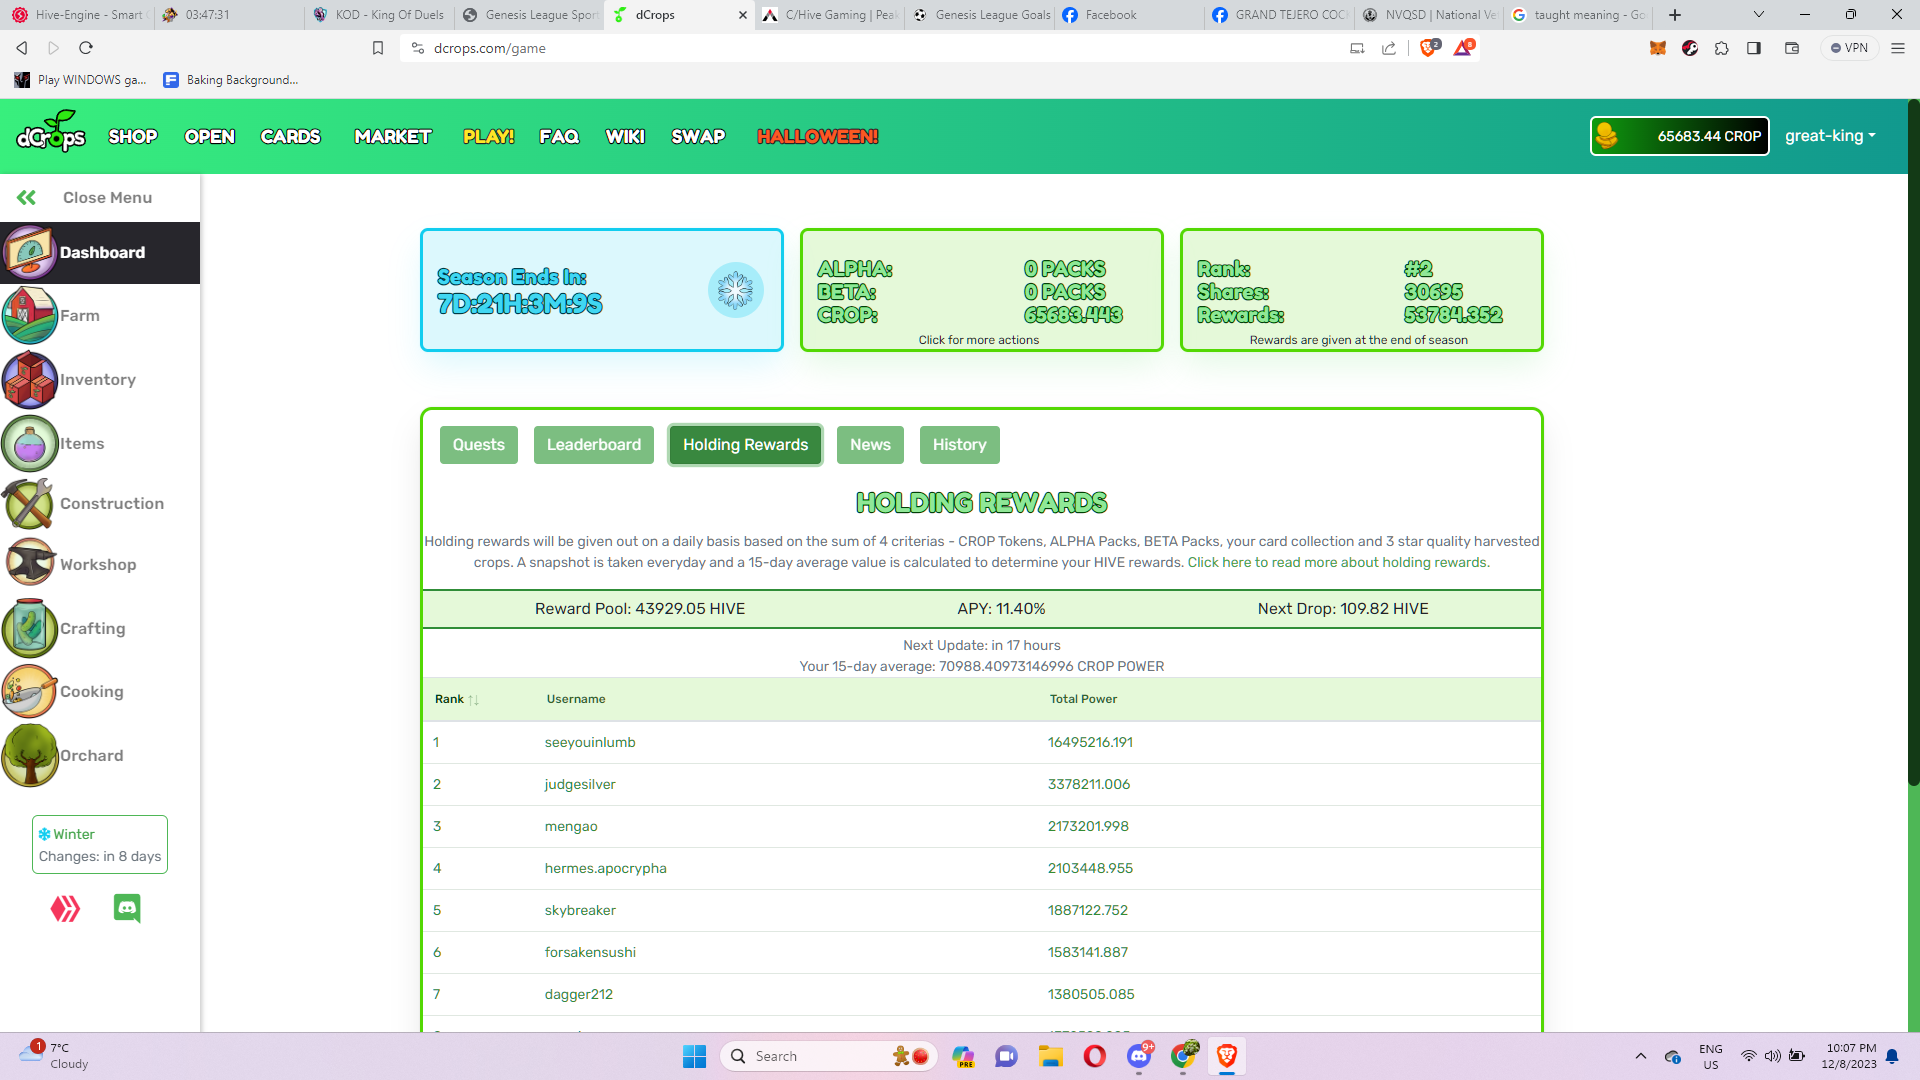Open the extensions puzzle icon
Viewport: 1920px width, 1080px height.
click(1722, 48)
